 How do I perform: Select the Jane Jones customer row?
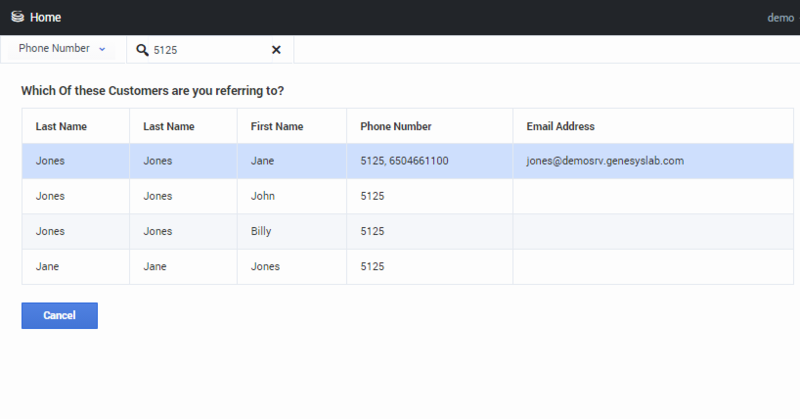click(x=408, y=161)
